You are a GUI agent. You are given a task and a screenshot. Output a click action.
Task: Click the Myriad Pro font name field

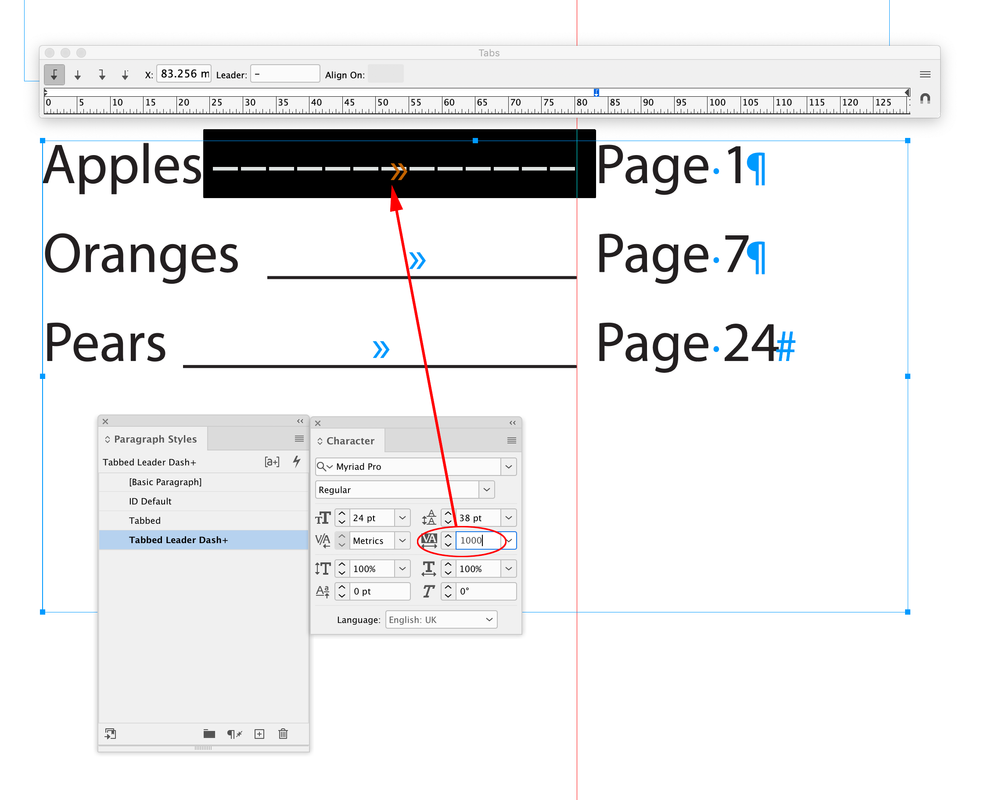pyautogui.click(x=417, y=466)
